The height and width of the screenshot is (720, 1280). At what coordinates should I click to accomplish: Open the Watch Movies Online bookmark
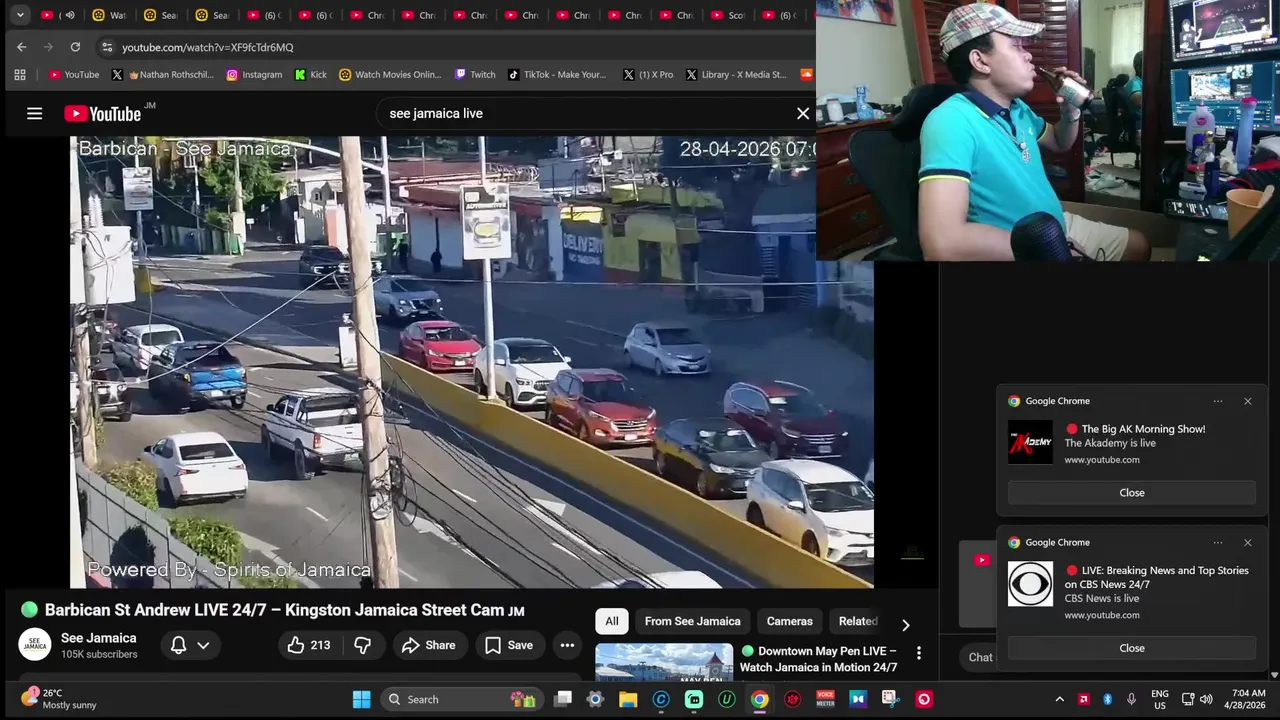(x=390, y=74)
